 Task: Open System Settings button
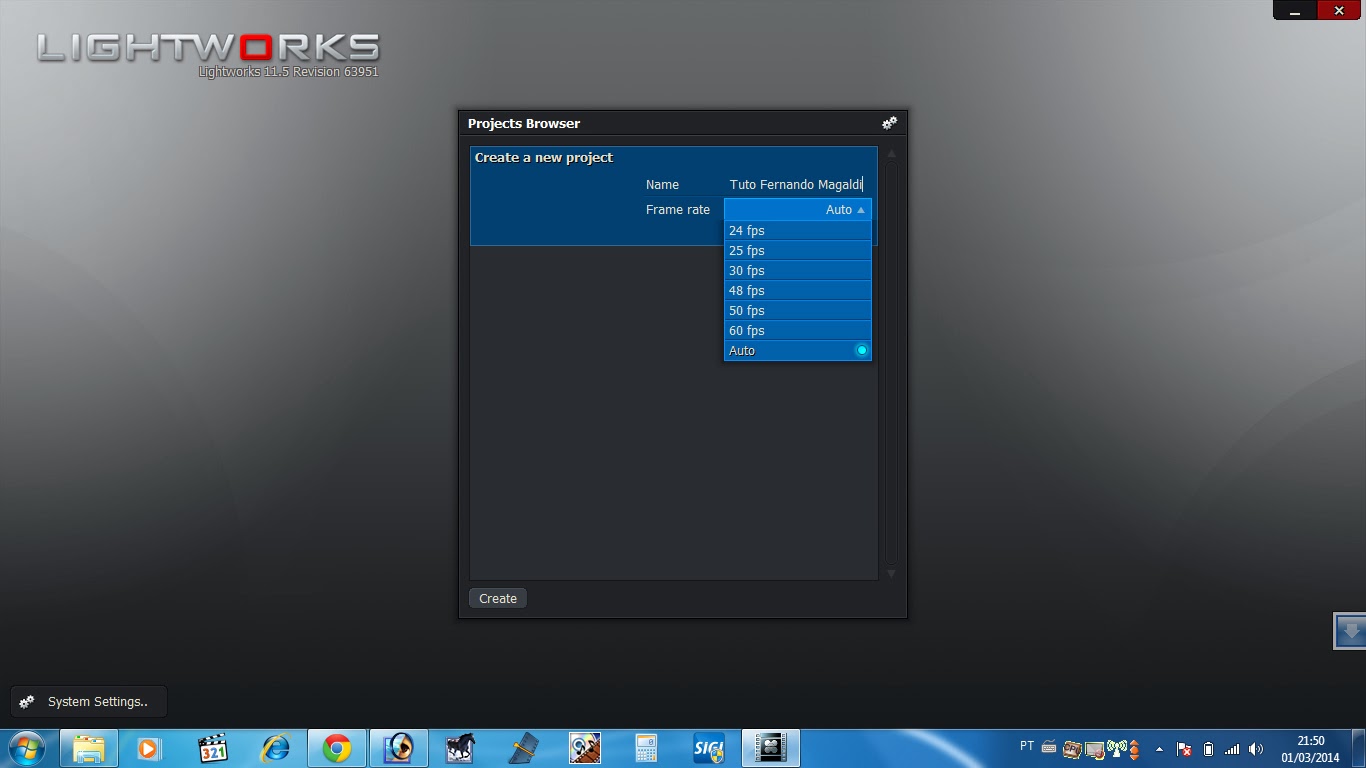(x=89, y=702)
